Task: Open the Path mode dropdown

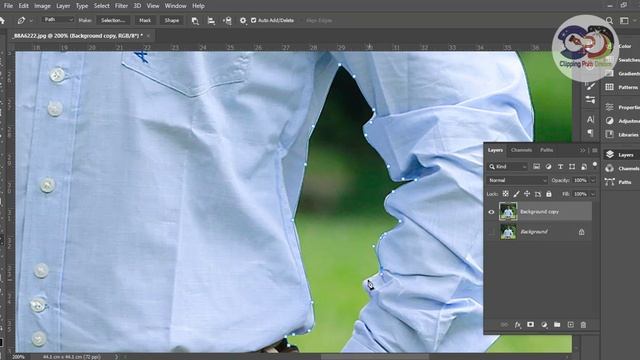Action: click(x=59, y=20)
